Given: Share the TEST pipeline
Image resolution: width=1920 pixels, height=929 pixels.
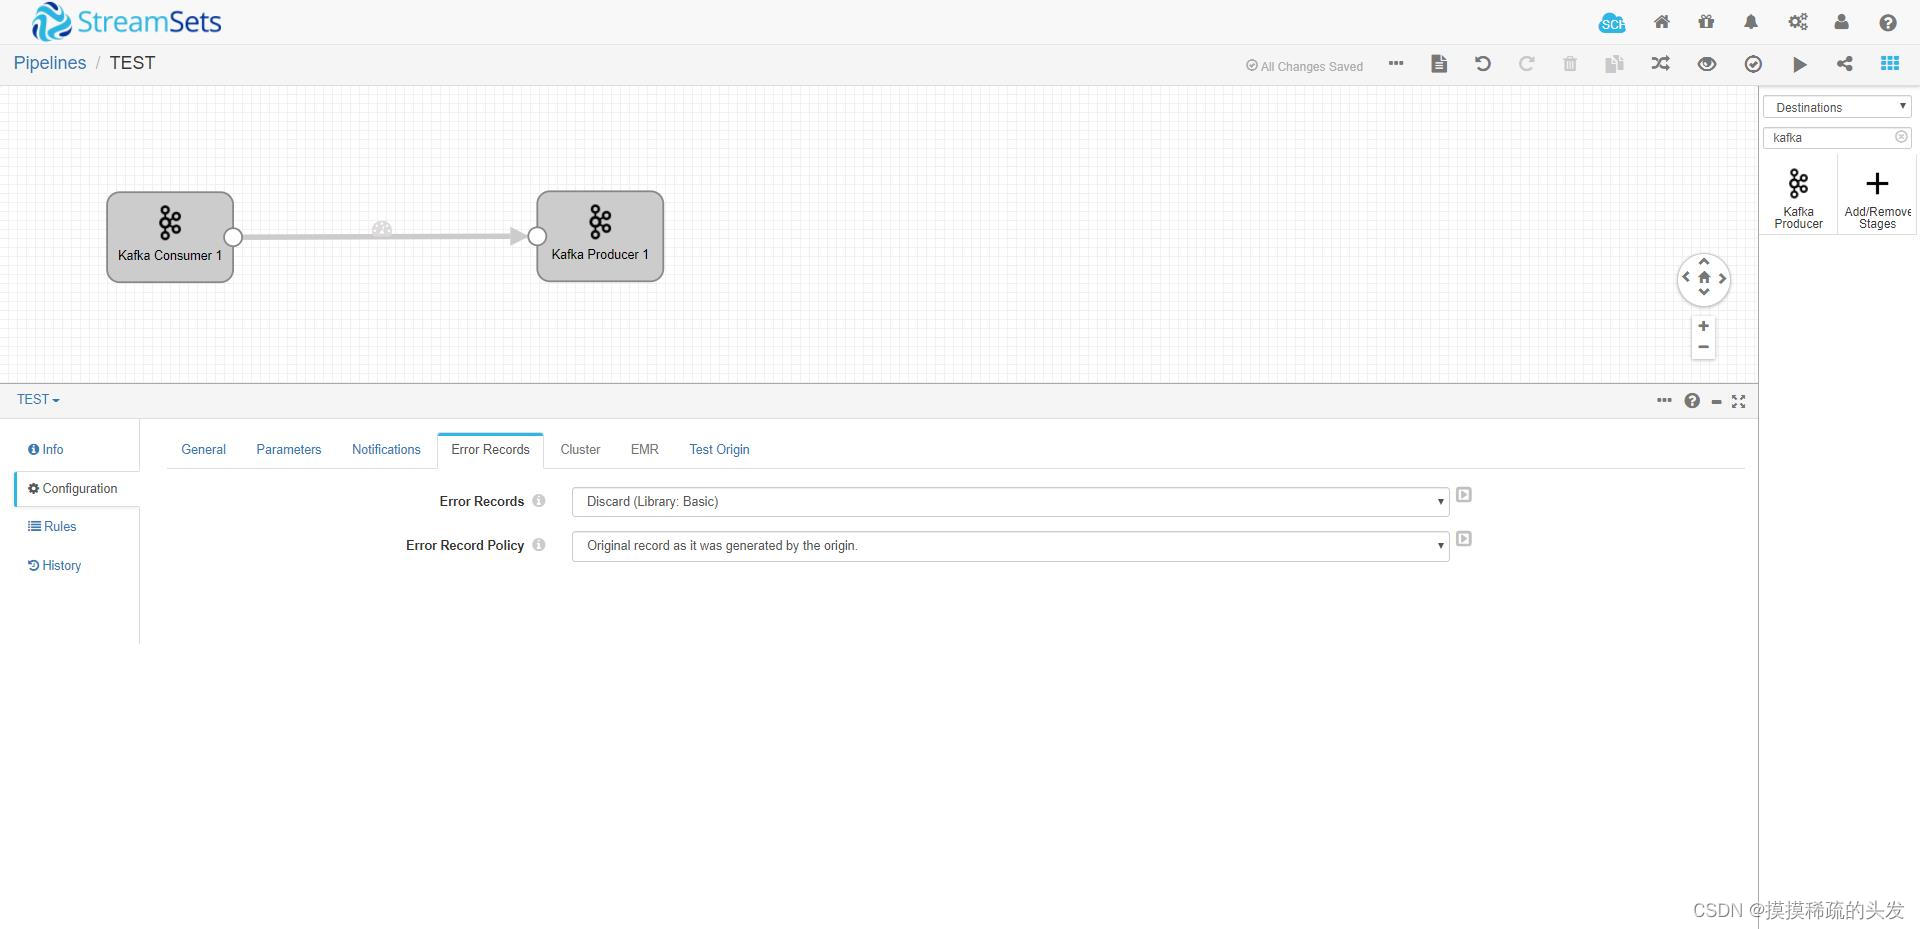Looking at the screenshot, I should click(1844, 63).
